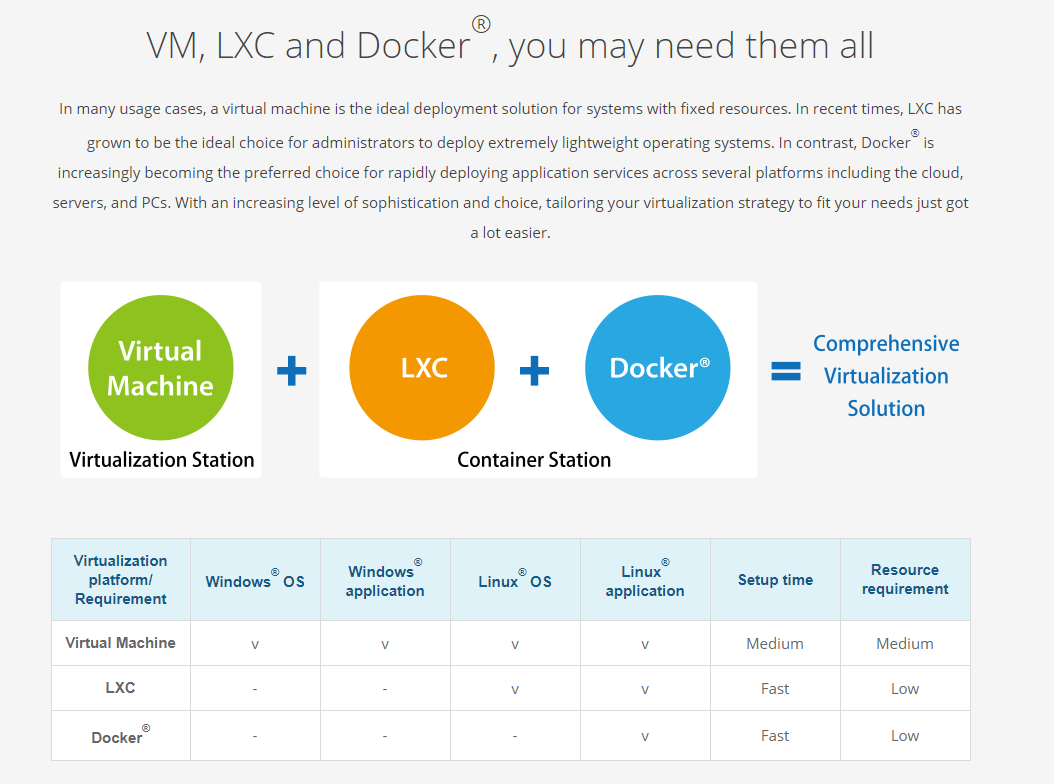1054x784 pixels.
Task: Click the plus sign between LXC and Docker
Action: pos(534,370)
